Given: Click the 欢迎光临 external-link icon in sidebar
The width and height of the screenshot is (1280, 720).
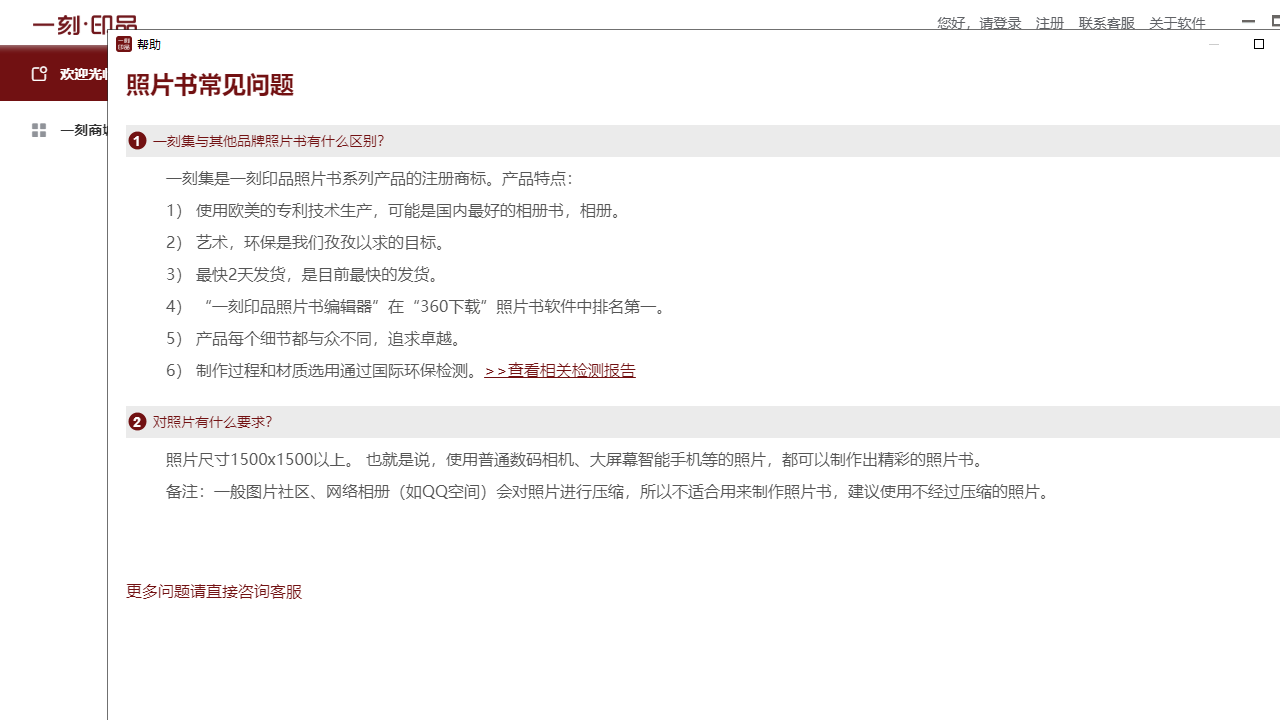Looking at the screenshot, I should [39, 72].
